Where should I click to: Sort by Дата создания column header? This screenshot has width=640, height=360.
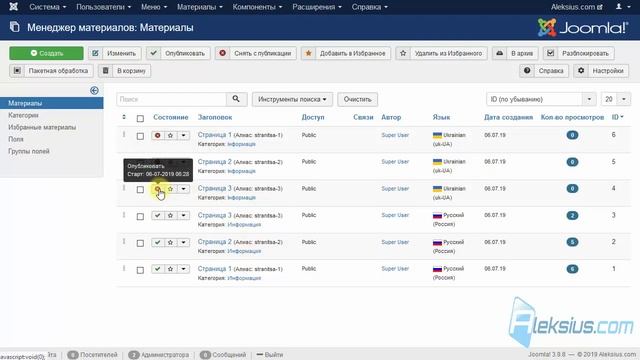[509, 117]
